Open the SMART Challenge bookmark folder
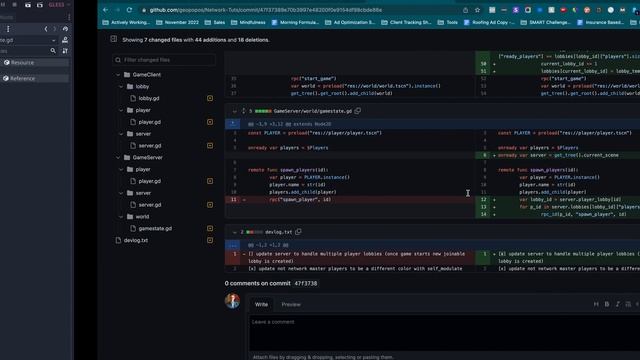Screen dimensions: 640x360 pyautogui.click(x=546, y=22)
